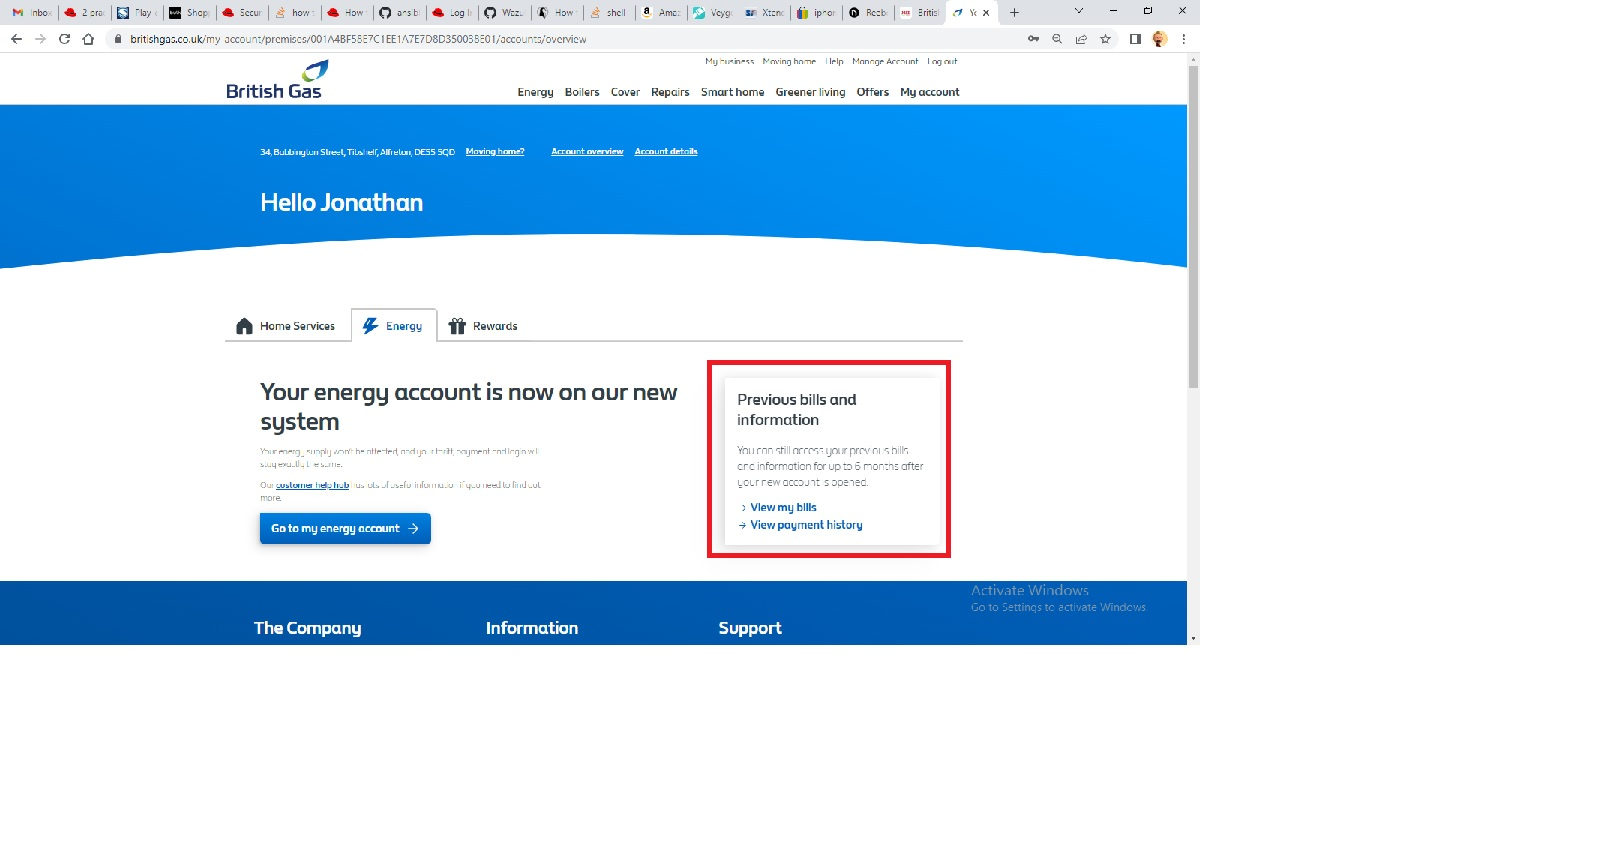Image resolution: width=1600 pixels, height=860 pixels.
Task: Log out of the British Gas account
Action: [942, 62]
